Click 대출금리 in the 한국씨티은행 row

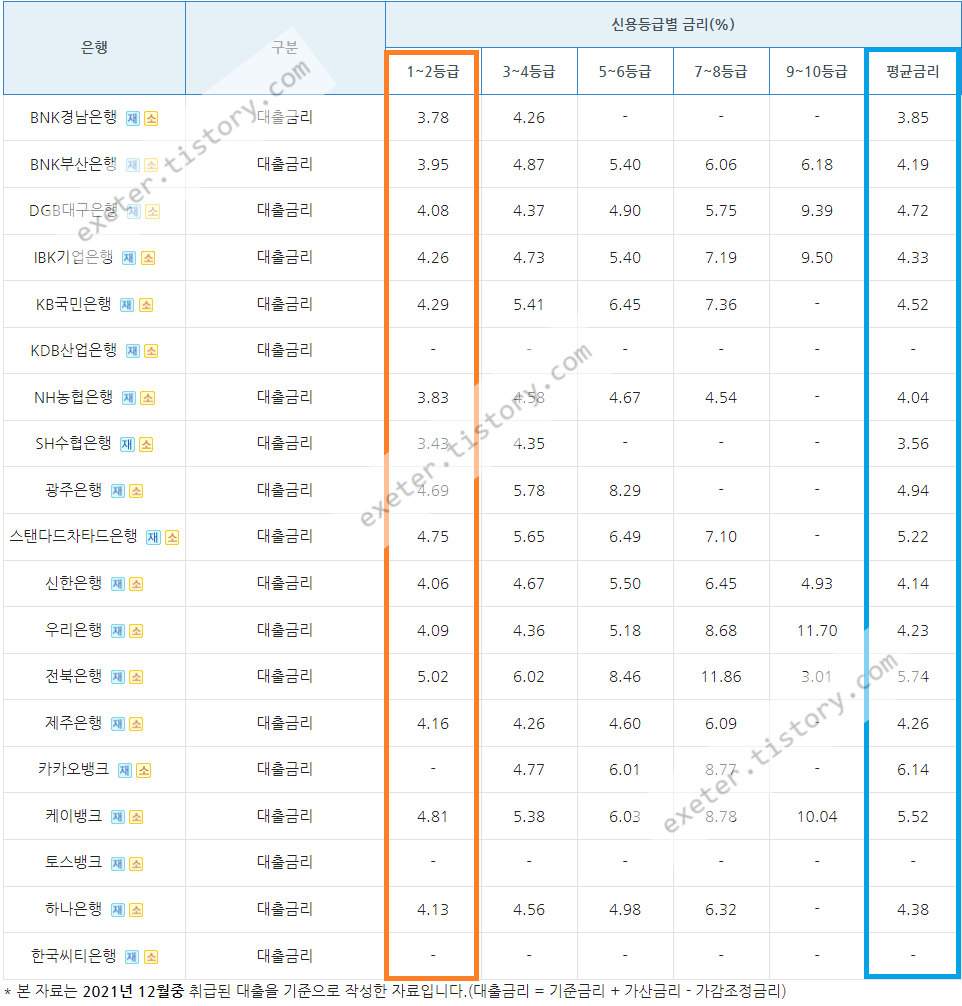click(285, 956)
